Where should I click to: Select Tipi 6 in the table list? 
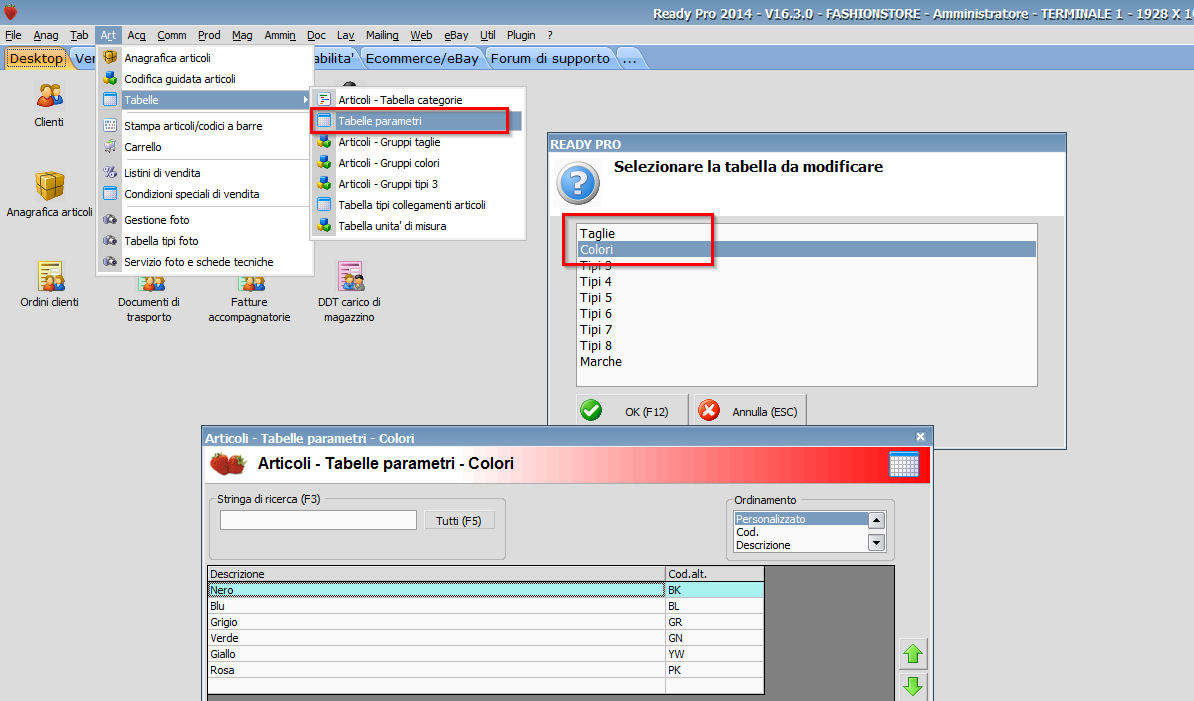tap(806, 314)
